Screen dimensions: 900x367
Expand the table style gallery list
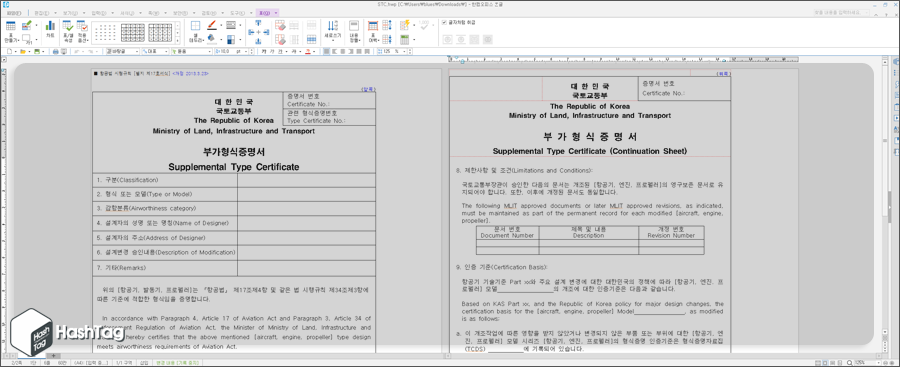(x=177, y=41)
